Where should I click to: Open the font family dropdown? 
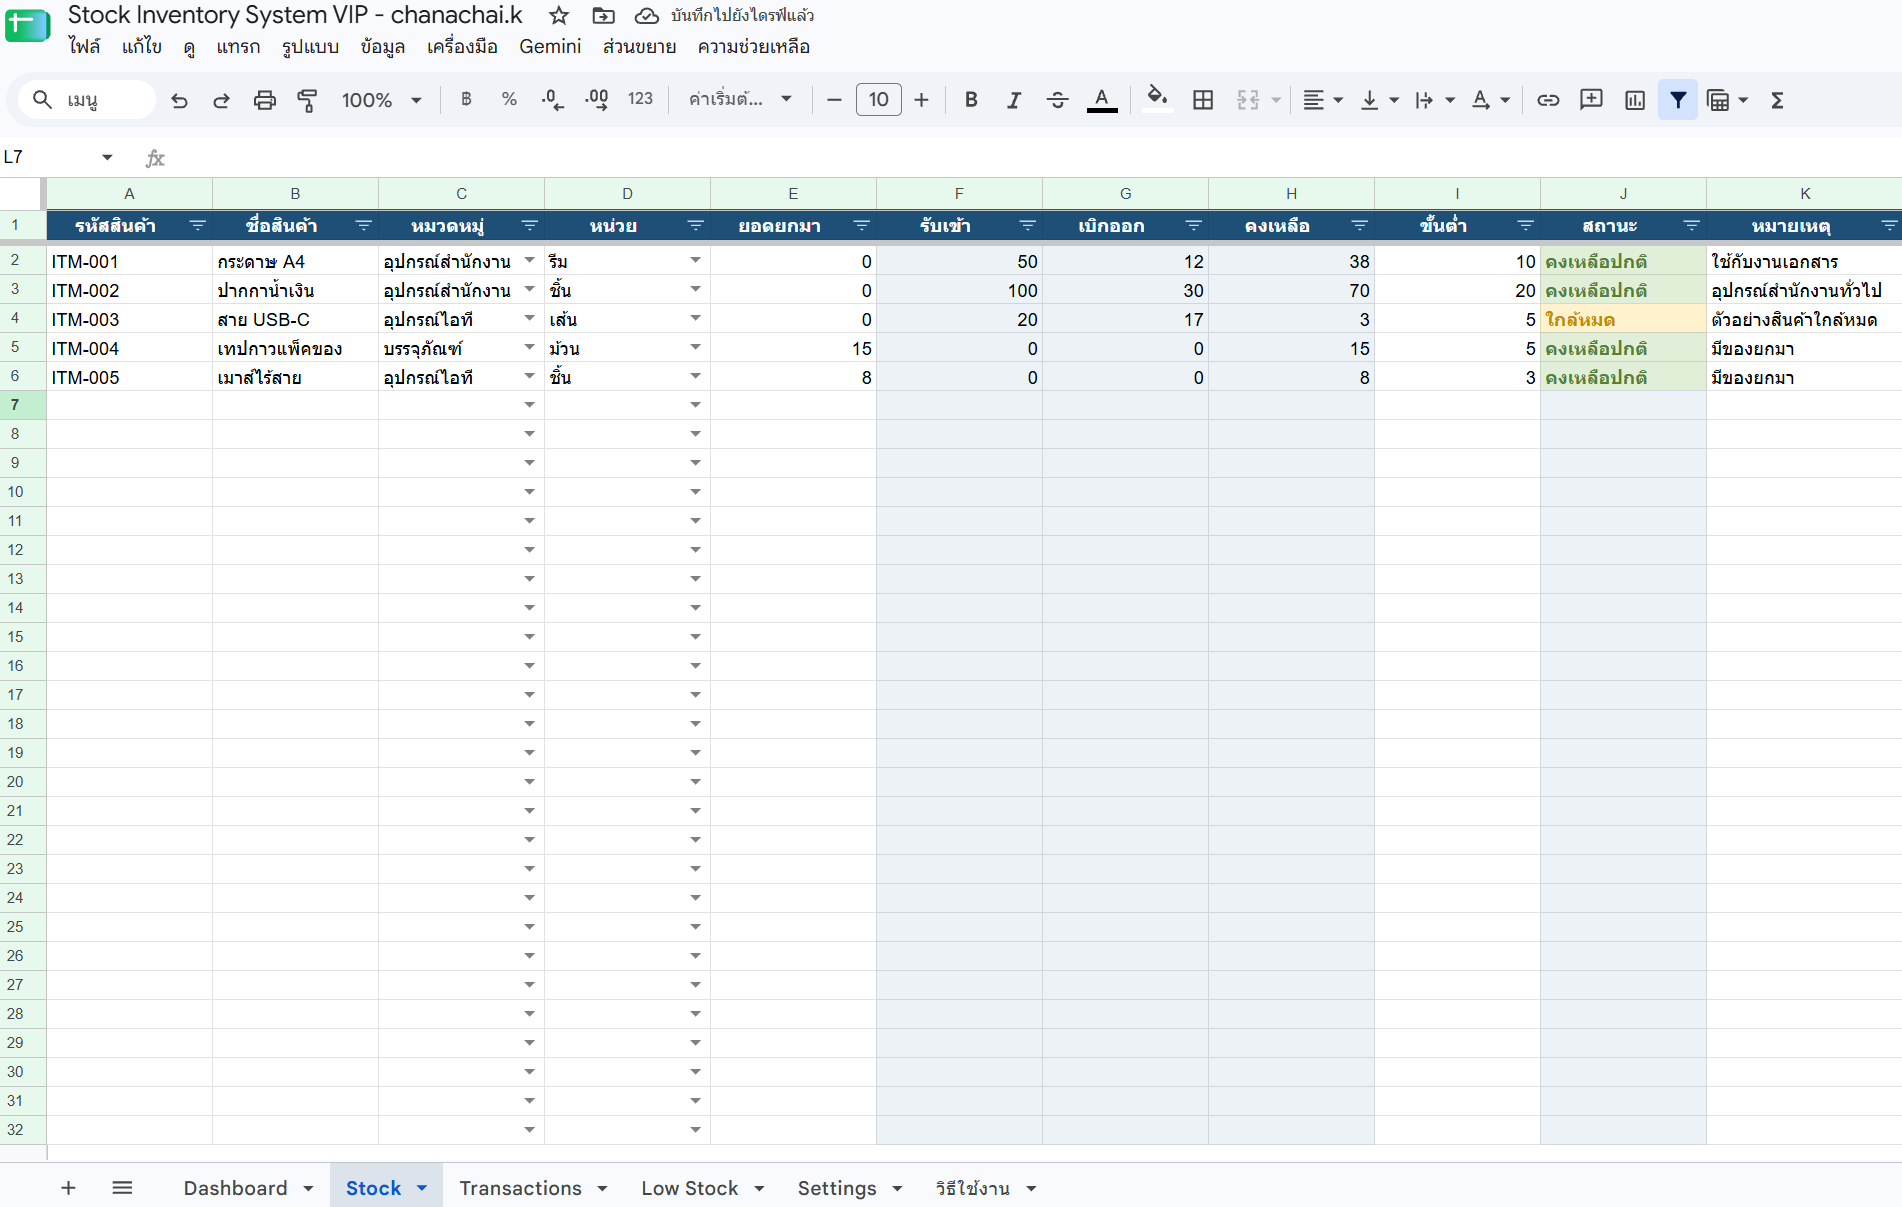tap(740, 99)
